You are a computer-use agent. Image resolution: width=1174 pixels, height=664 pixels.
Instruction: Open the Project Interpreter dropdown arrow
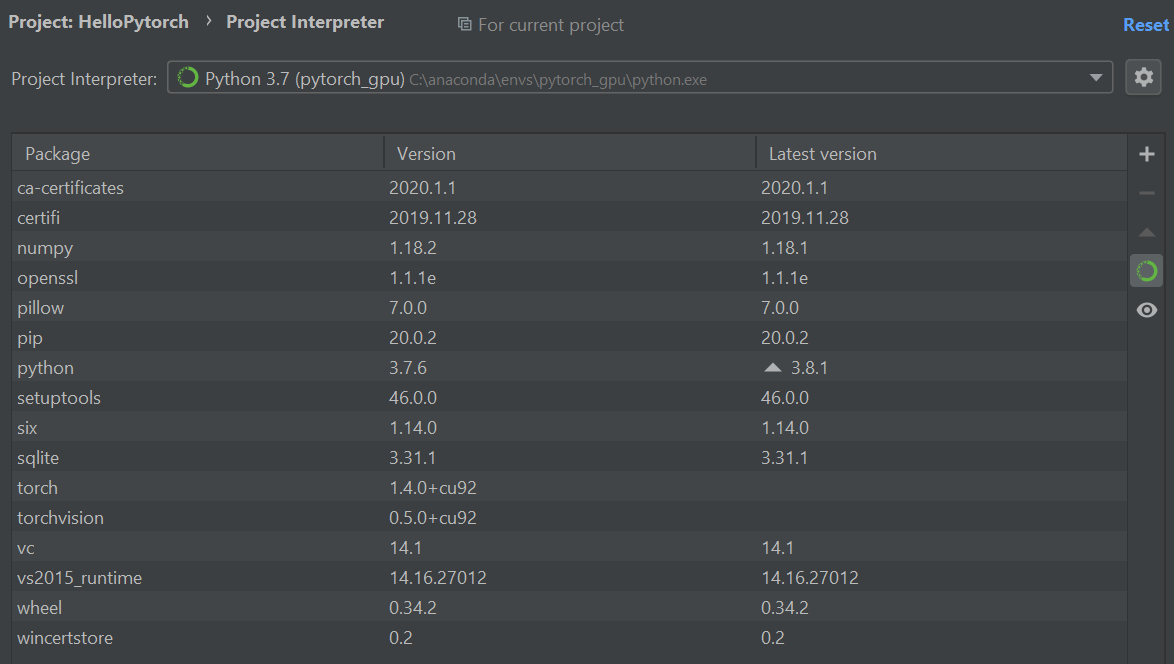pos(1096,78)
